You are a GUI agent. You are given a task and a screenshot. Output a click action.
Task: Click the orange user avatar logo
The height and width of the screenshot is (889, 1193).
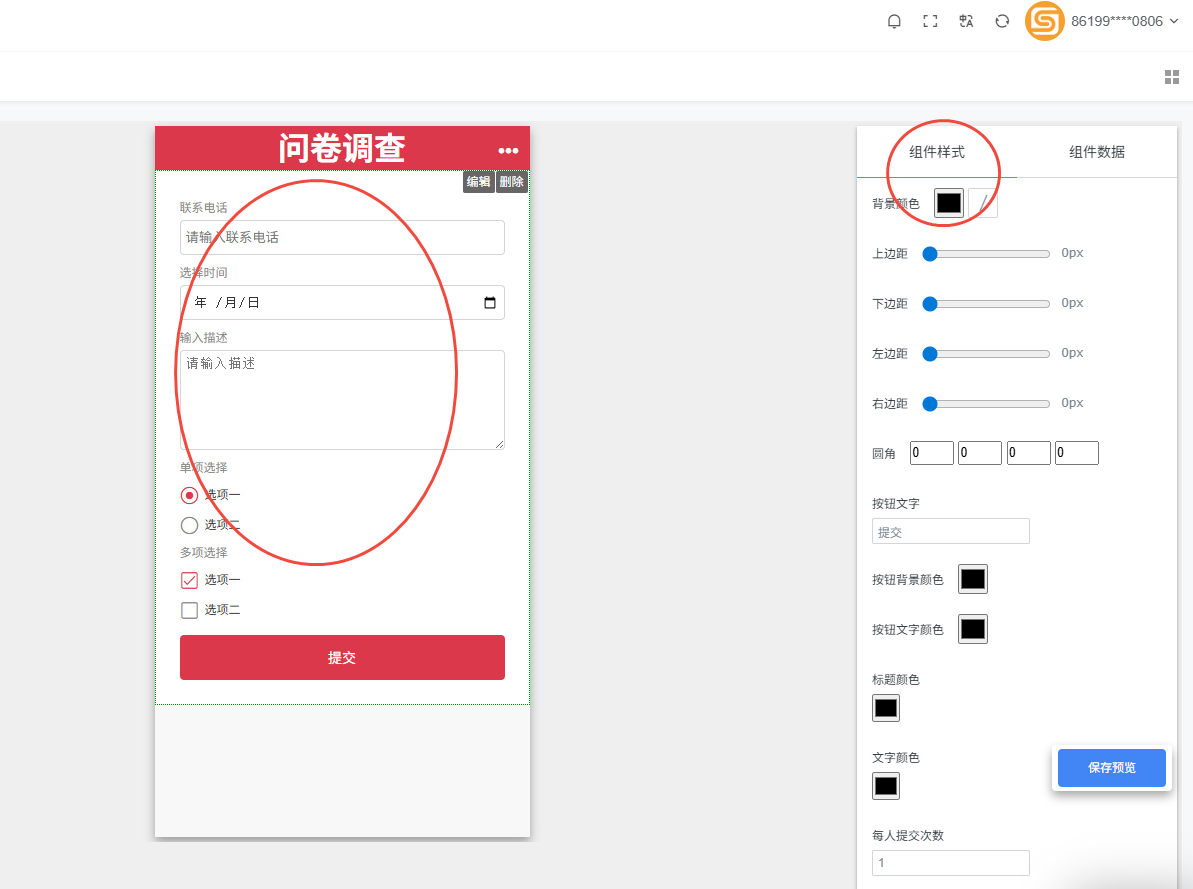coord(1045,21)
